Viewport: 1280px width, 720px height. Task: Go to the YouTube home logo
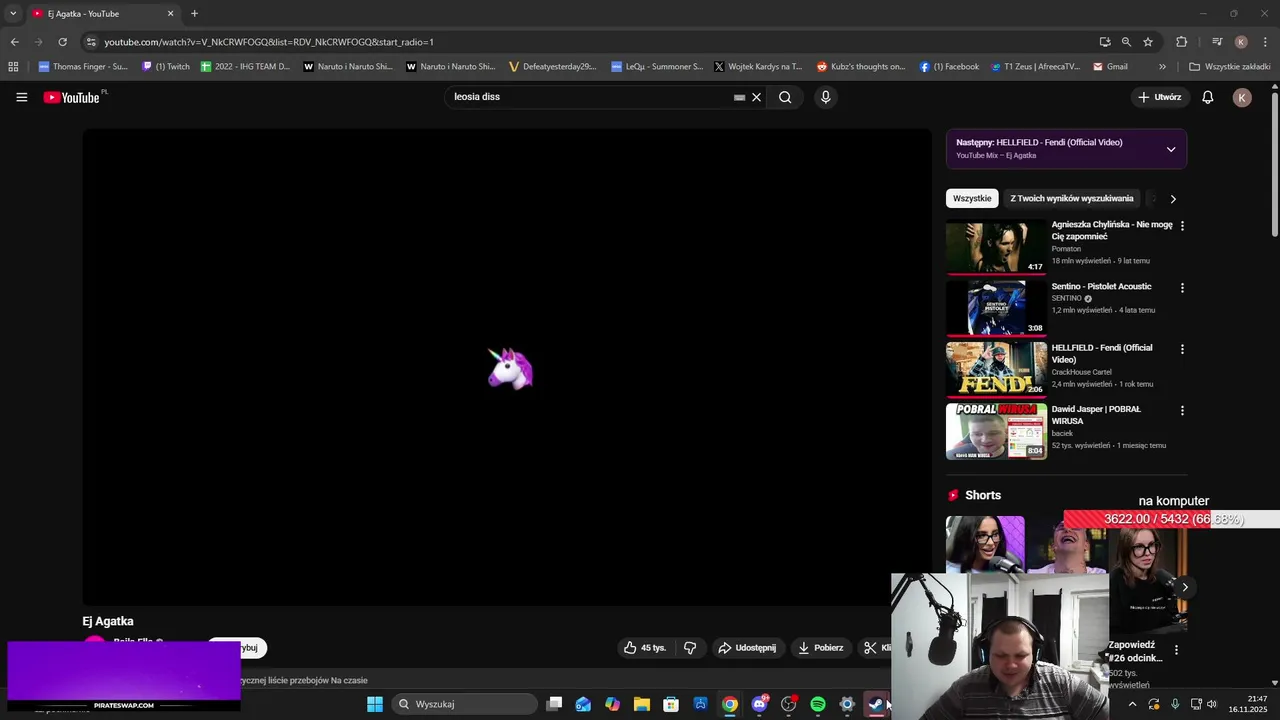(x=72, y=97)
